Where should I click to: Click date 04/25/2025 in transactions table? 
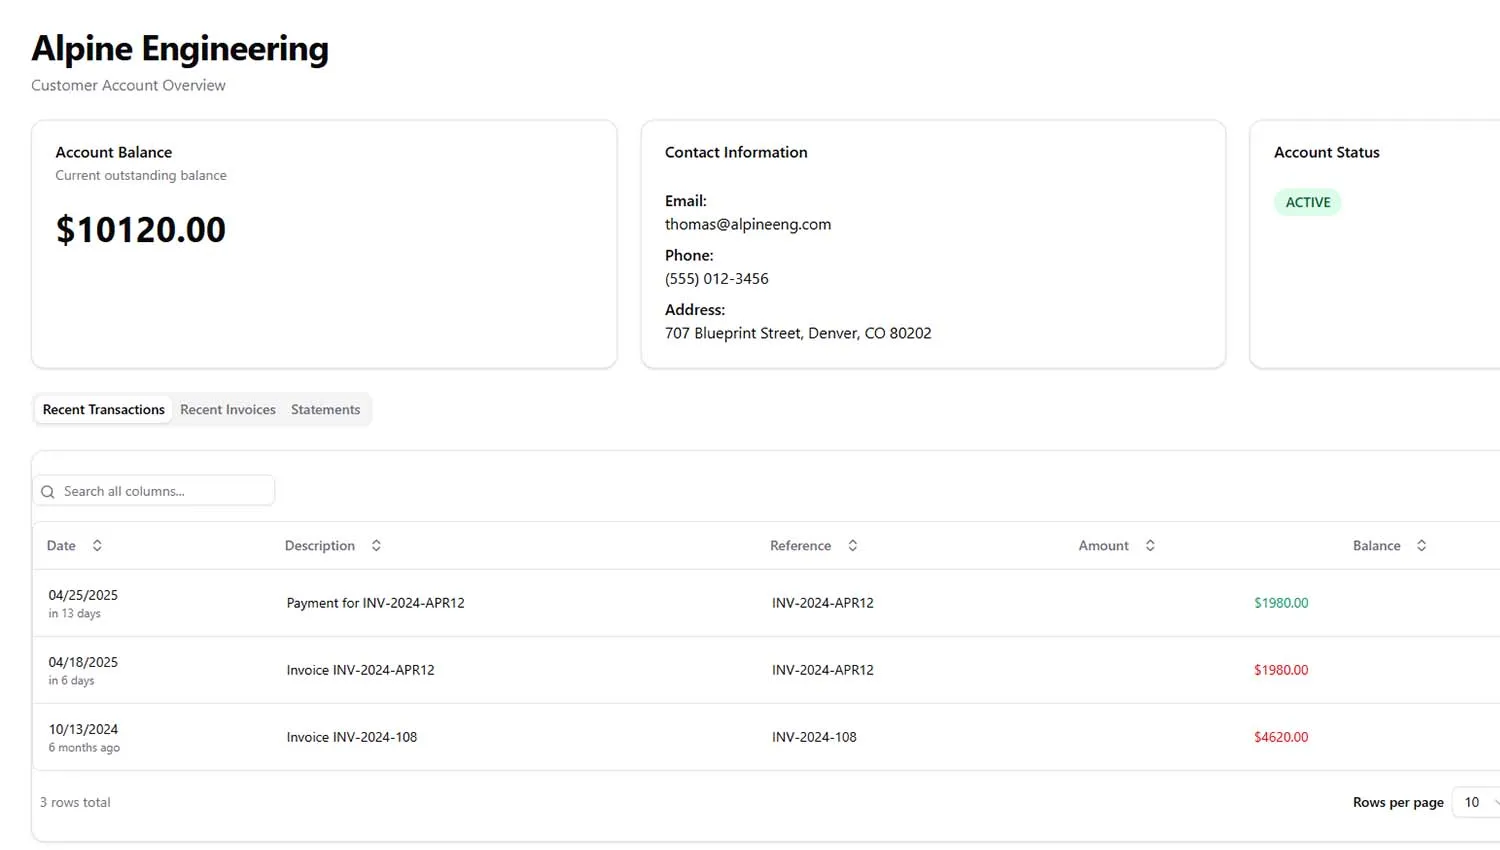pyautogui.click(x=83, y=595)
